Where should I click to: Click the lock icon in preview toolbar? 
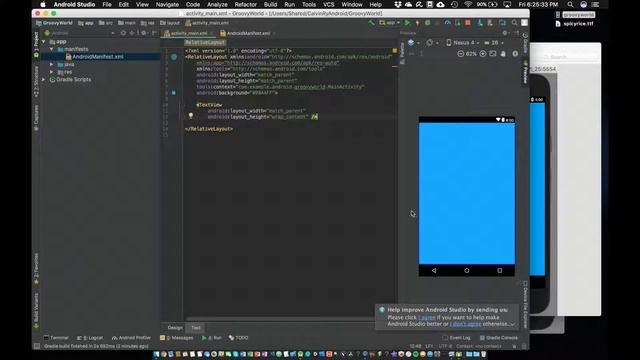503,53
